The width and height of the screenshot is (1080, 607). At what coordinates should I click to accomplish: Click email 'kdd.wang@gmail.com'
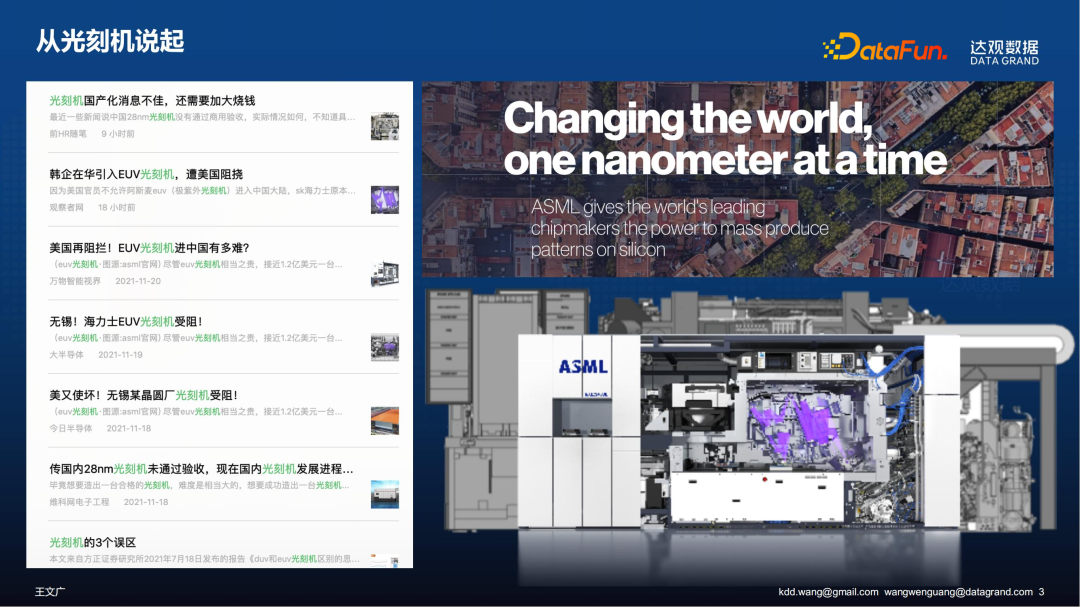tap(828, 592)
